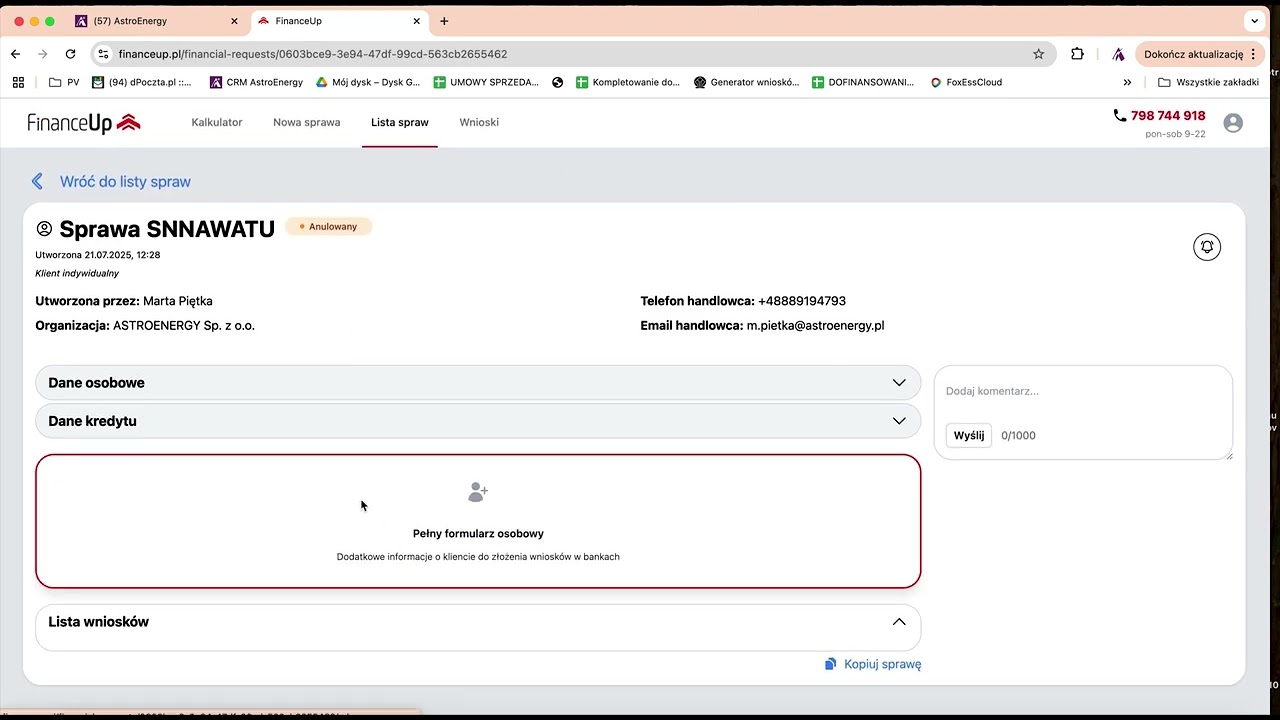The width and height of the screenshot is (1280, 720).
Task: Click the person icon beside Sprawa heading
Action: 44,229
